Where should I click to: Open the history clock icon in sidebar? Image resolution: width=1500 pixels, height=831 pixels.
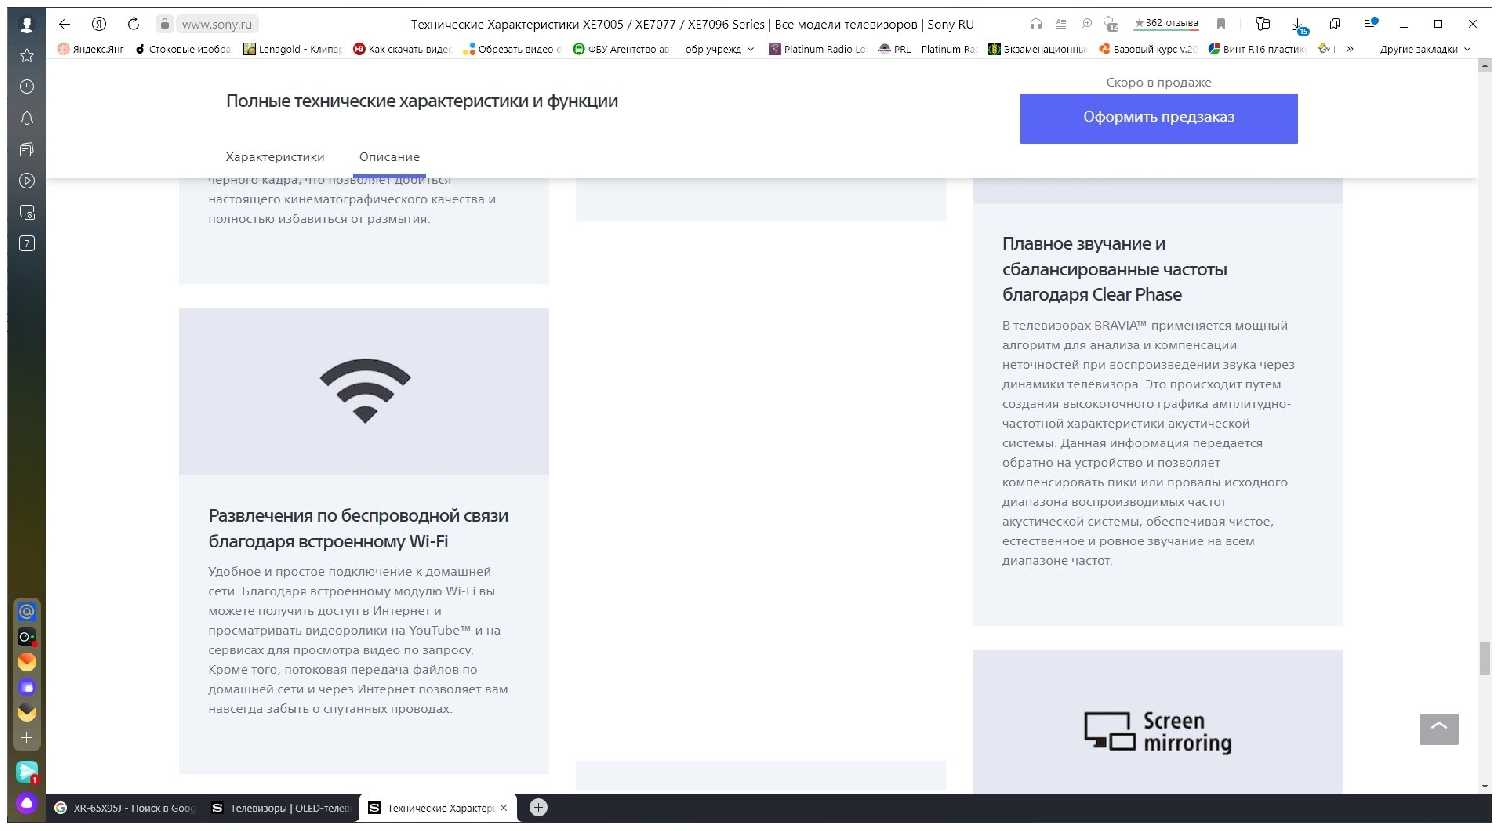point(27,87)
